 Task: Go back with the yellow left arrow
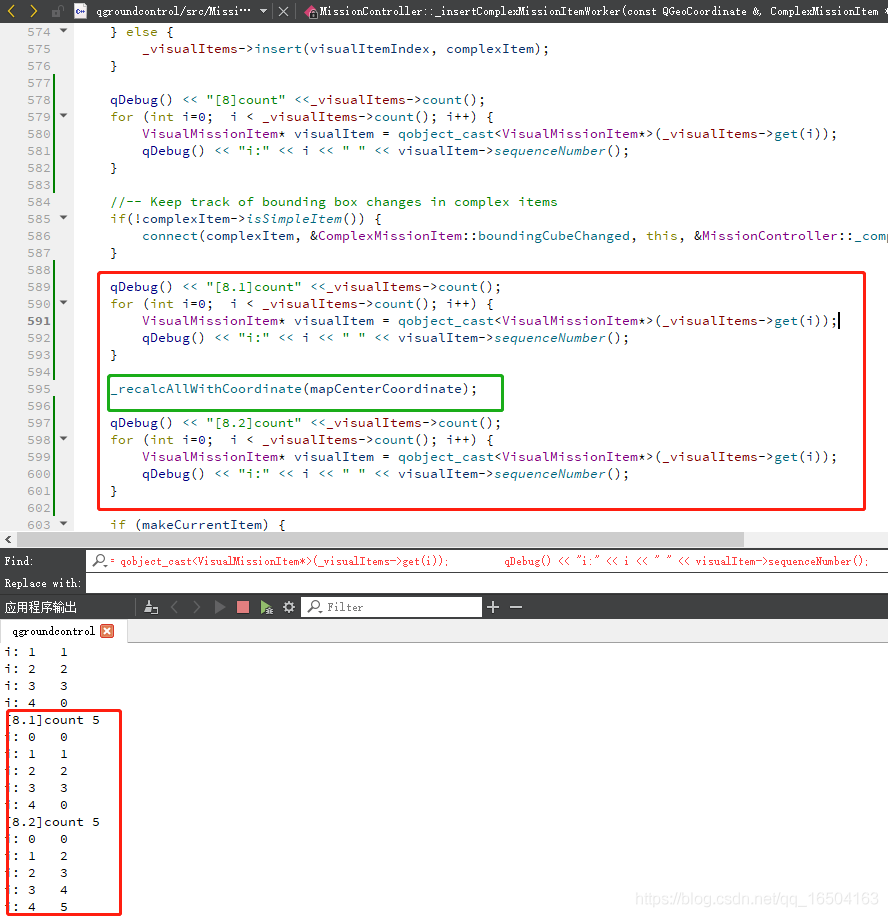pos(11,11)
